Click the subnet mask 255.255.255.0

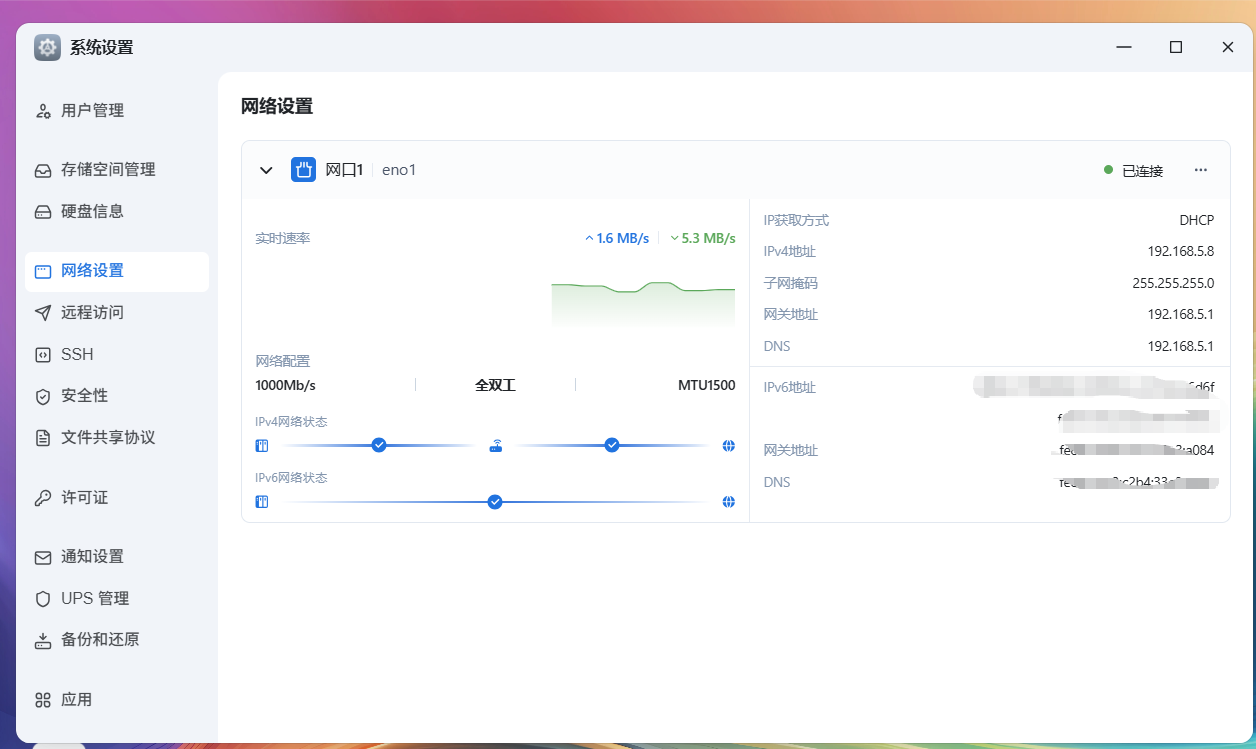1173,283
